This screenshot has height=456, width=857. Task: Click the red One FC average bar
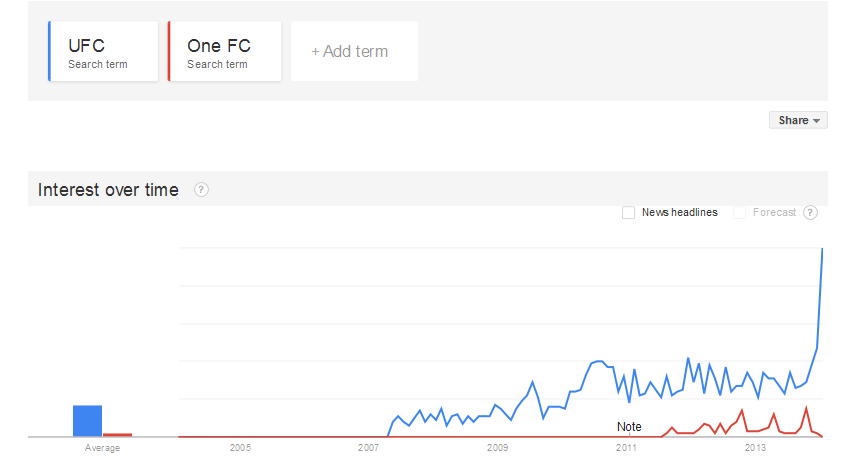click(118, 435)
